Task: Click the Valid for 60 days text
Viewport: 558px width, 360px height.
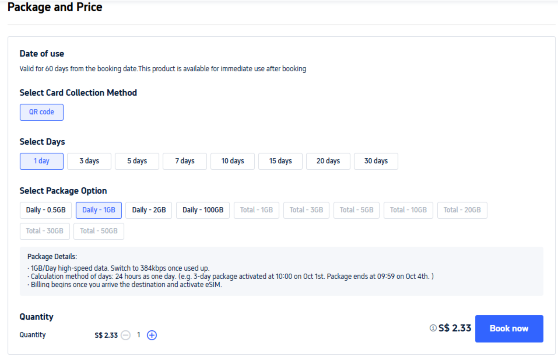Action: (163, 69)
